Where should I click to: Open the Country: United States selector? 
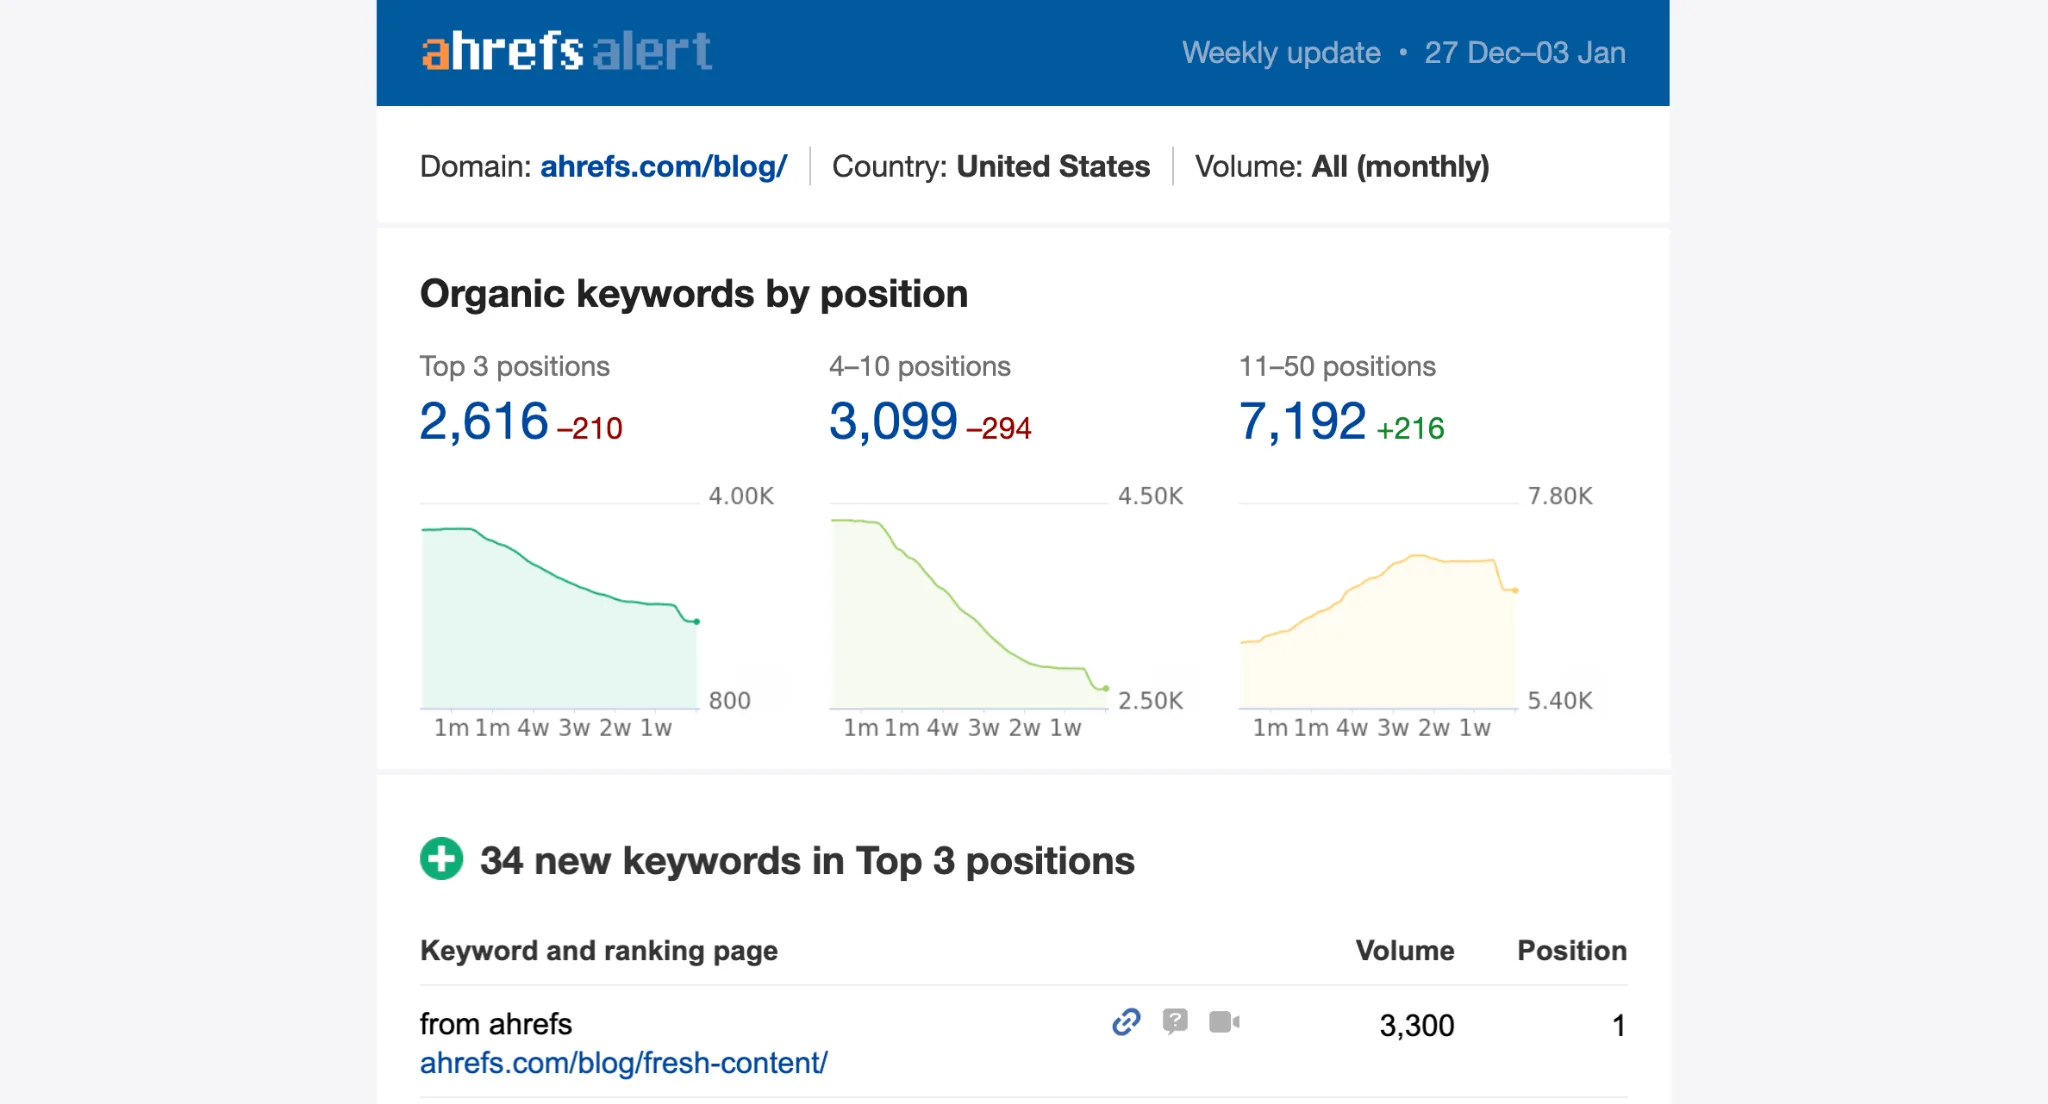pyautogui.click(x=990, y=167)
